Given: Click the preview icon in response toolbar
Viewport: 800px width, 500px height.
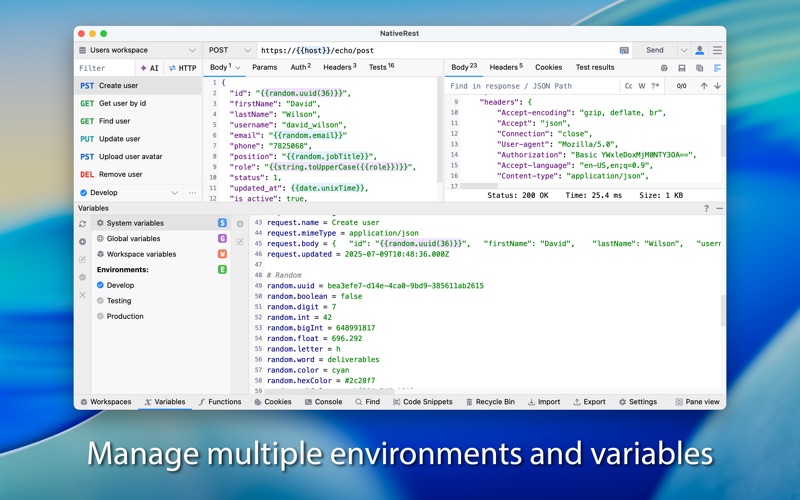Looking at the screenshot, I should click(664, 68).
